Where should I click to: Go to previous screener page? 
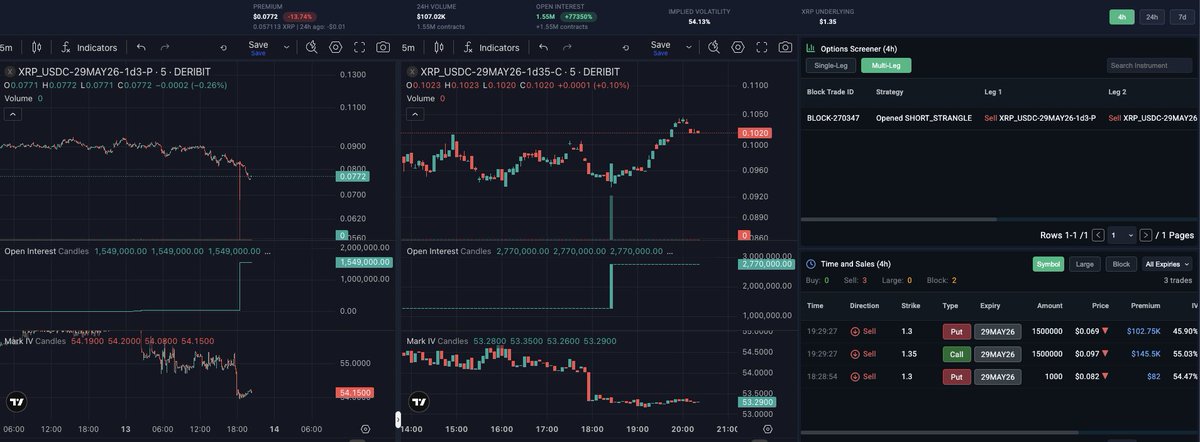[x=1098, y=235]
